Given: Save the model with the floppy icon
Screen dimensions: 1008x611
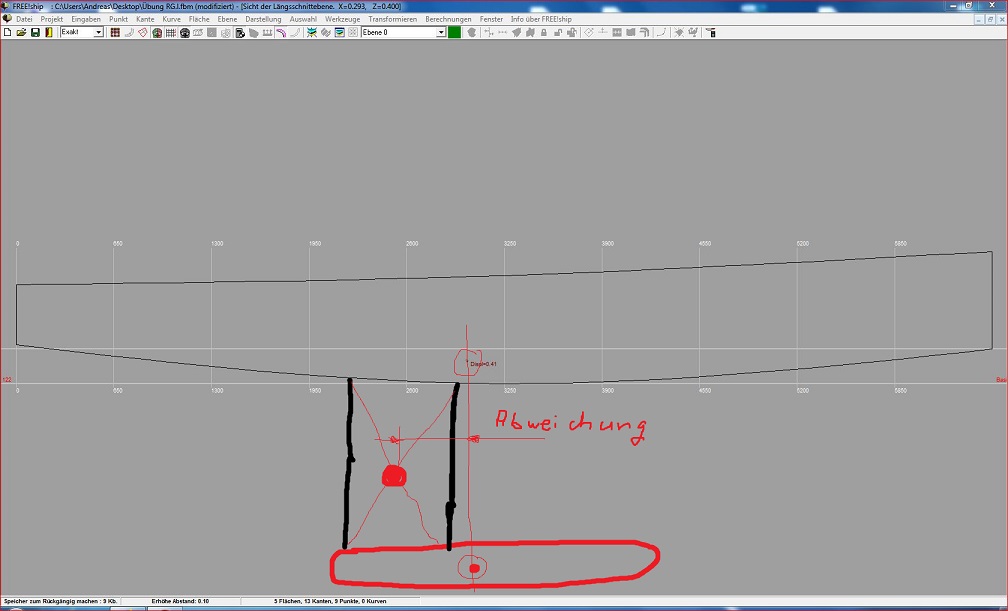Looking at the screenshot, I should pyautogui.click(x=35, y=33).
